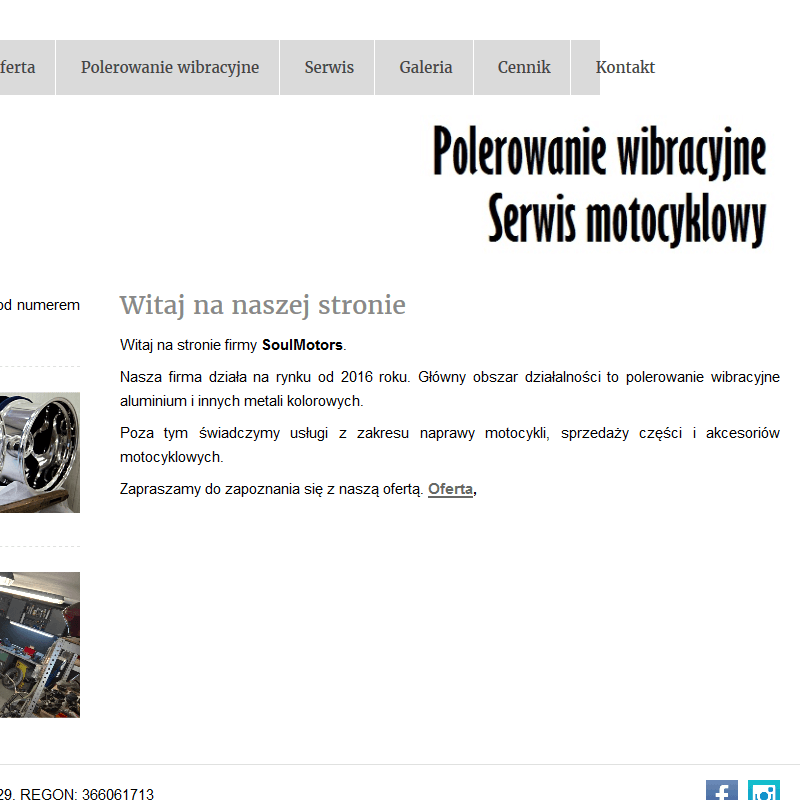Click the Facebook "f" logo in footer
Image resolution: width=800 pixels, height=800 pixels.
click(721, 790)
